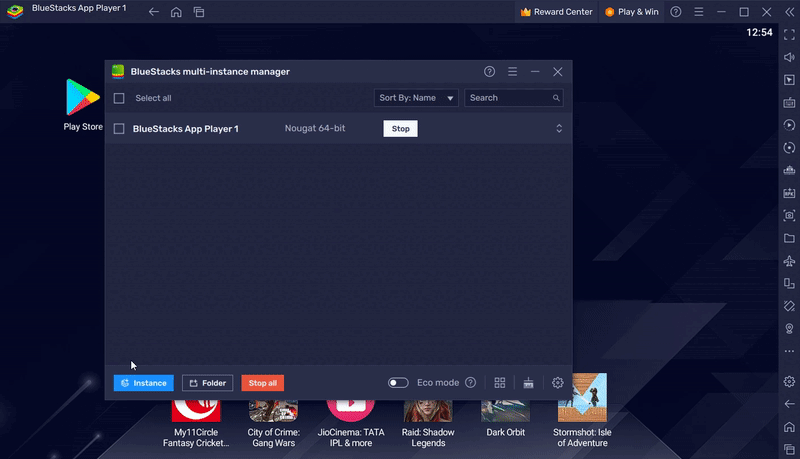
Task: Click the cursor lock icon in sidebar
Action: tap(789, 80)
